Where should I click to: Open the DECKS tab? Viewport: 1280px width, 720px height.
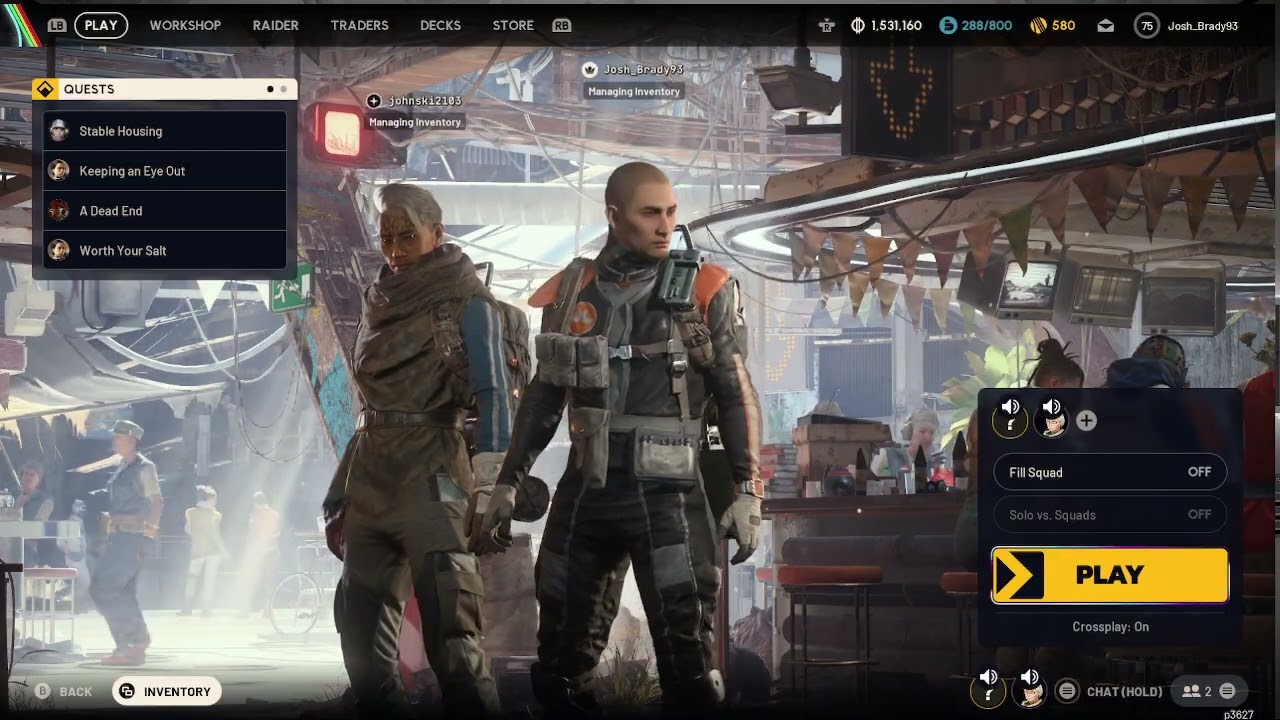pos(440,26)
